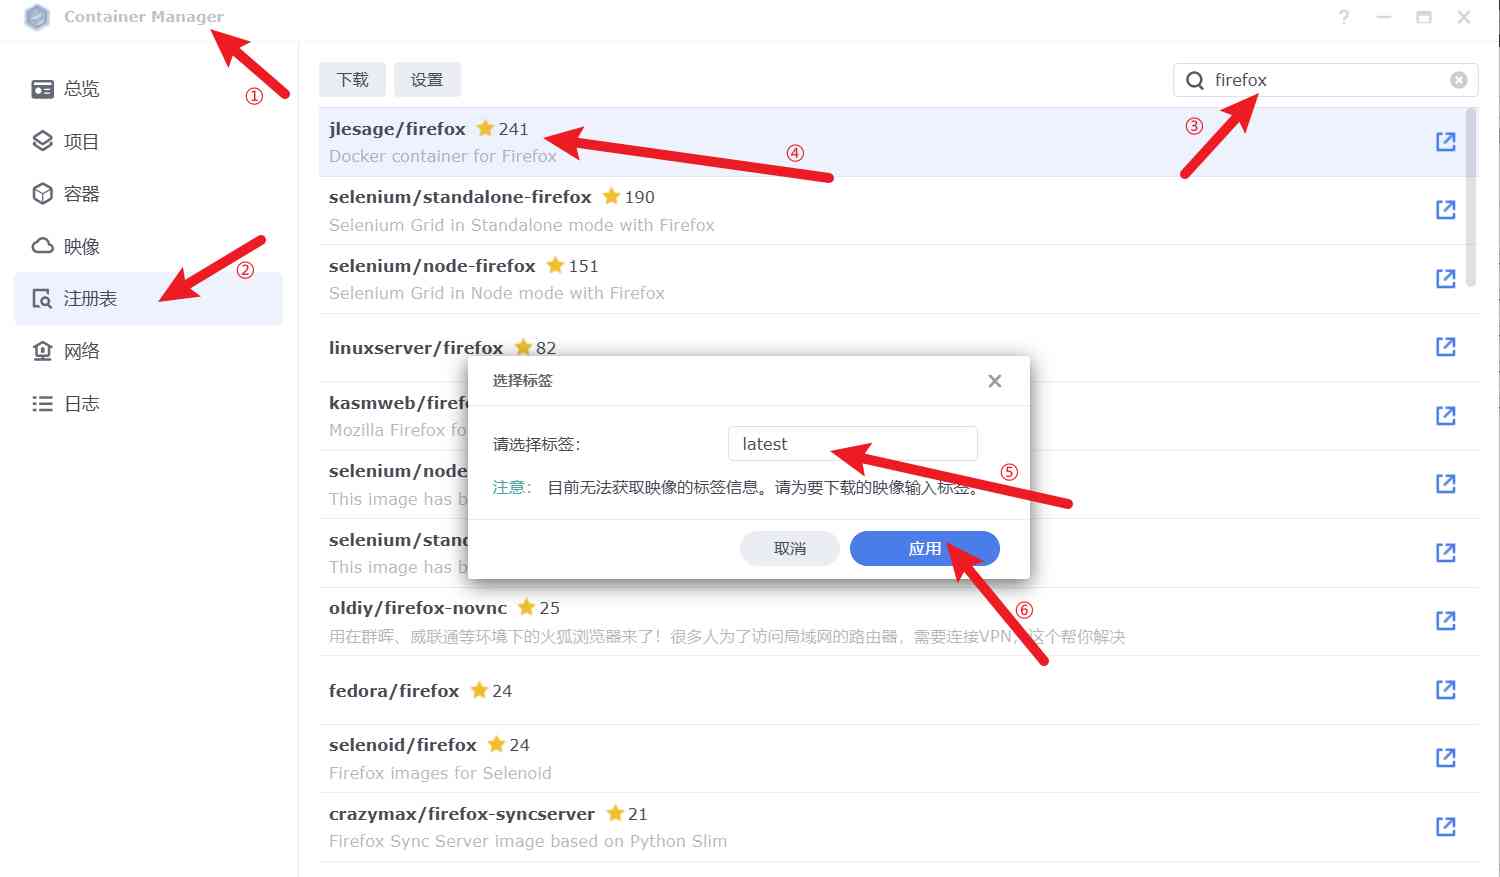Click the 下载 download button
The height and width of the screenshot is (877, 1500).
(x=353, y=80)
